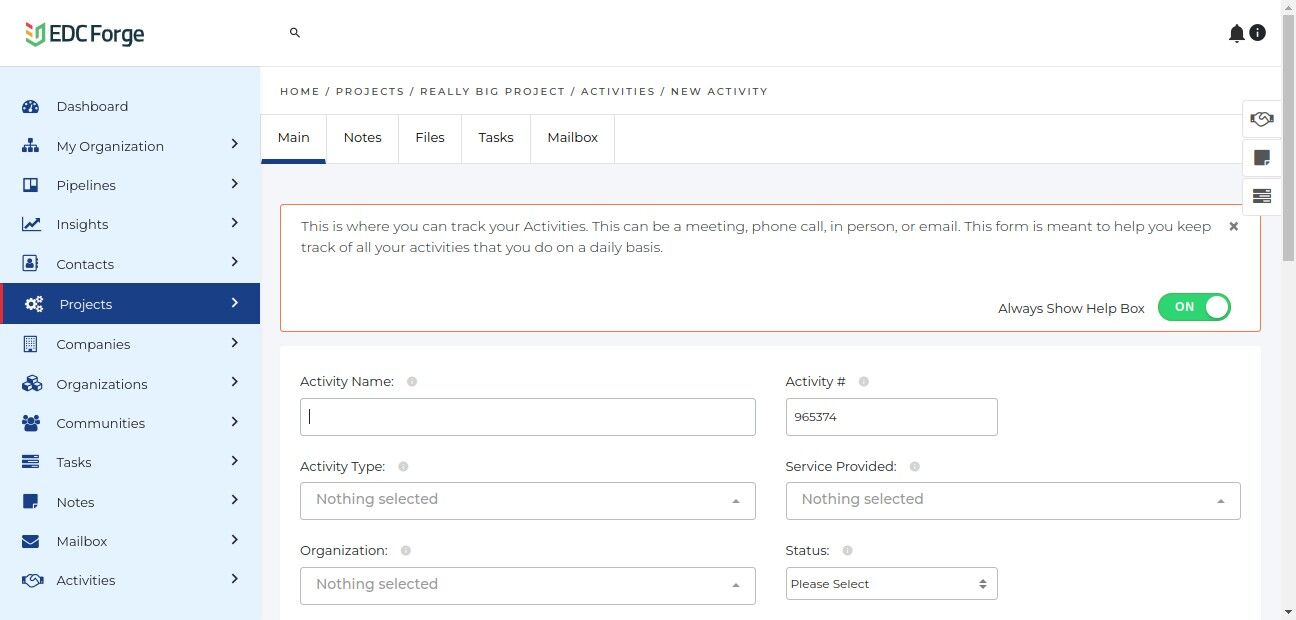Dismiss the help box
1296x620 pixels.
[x=1233, y=227]
